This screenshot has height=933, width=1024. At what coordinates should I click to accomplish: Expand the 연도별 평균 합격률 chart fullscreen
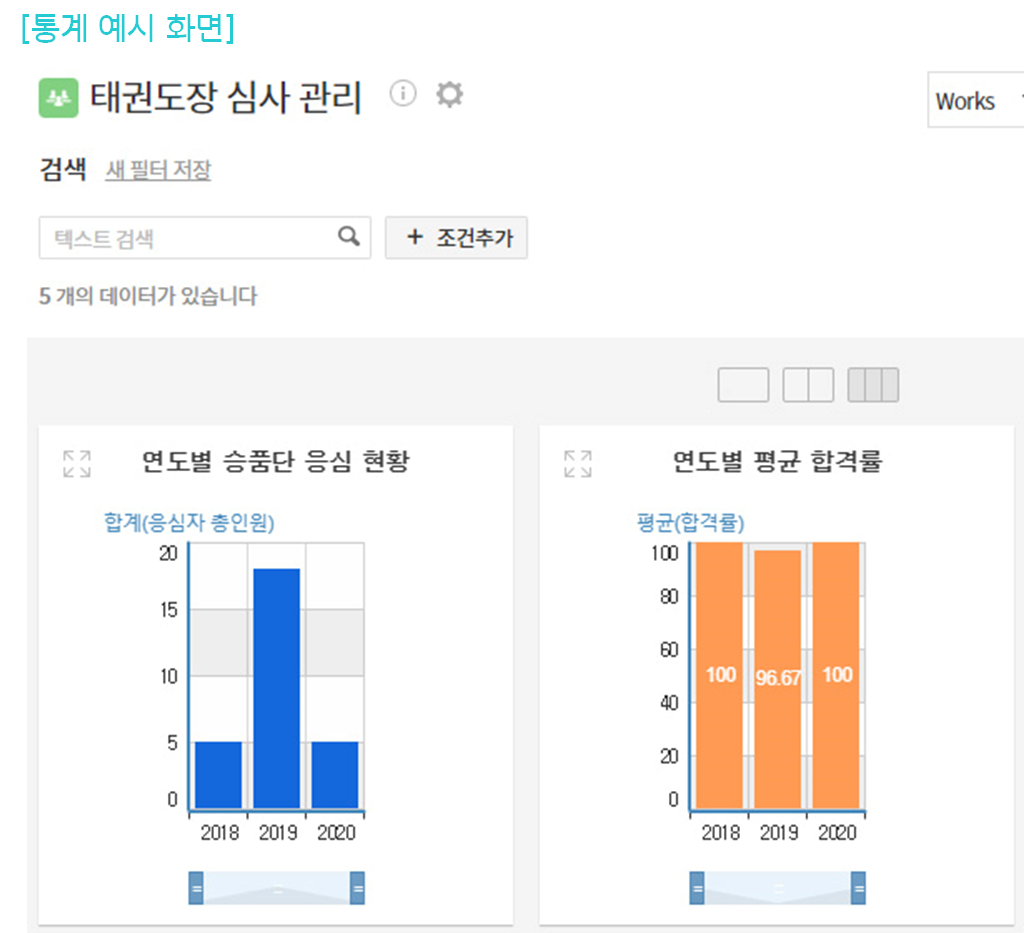(x=578, y=463)
